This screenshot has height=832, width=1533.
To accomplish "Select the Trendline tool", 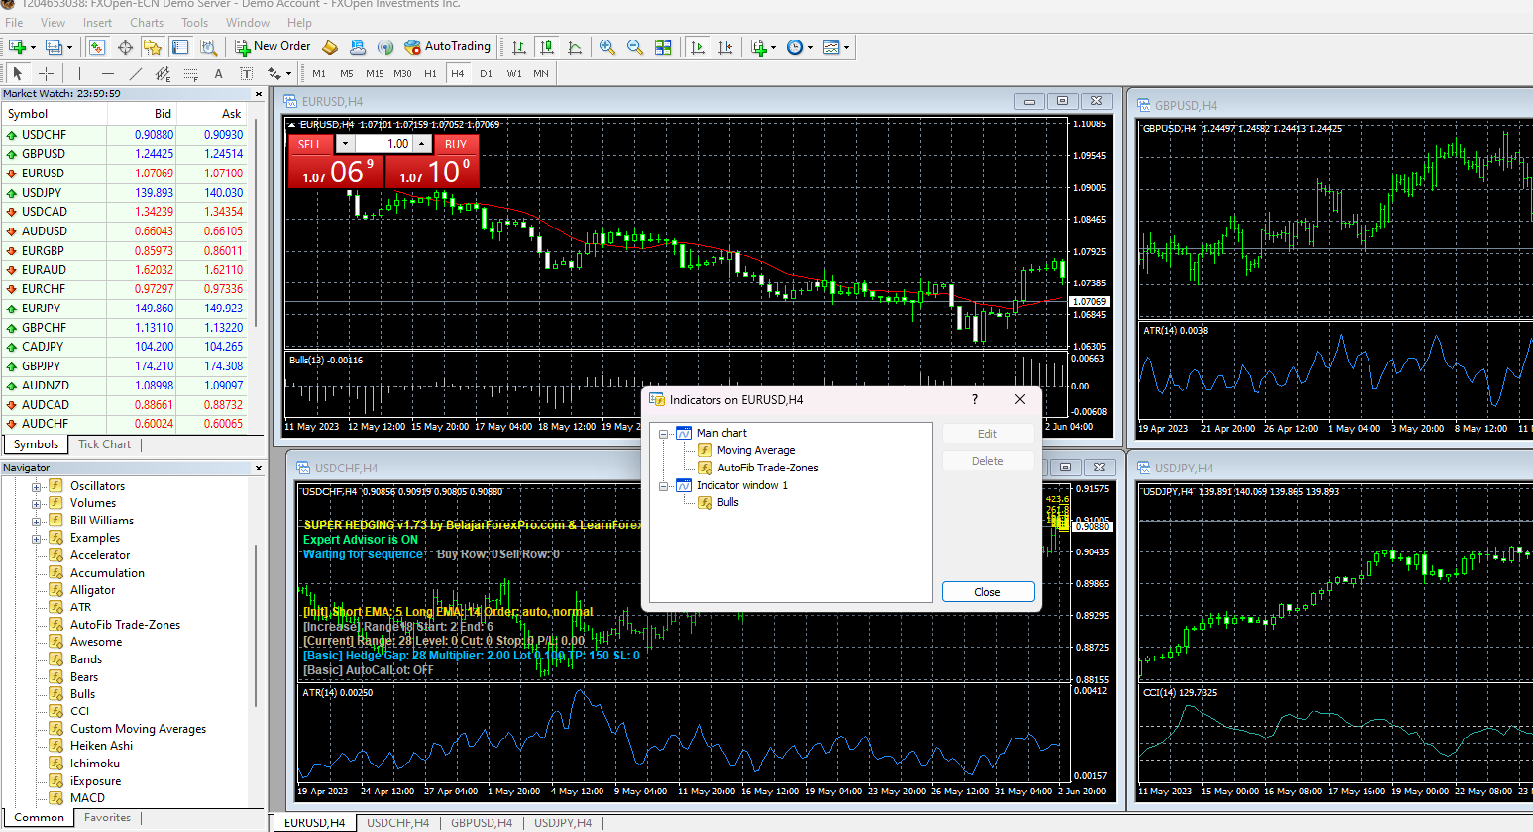I will (135, 73).
